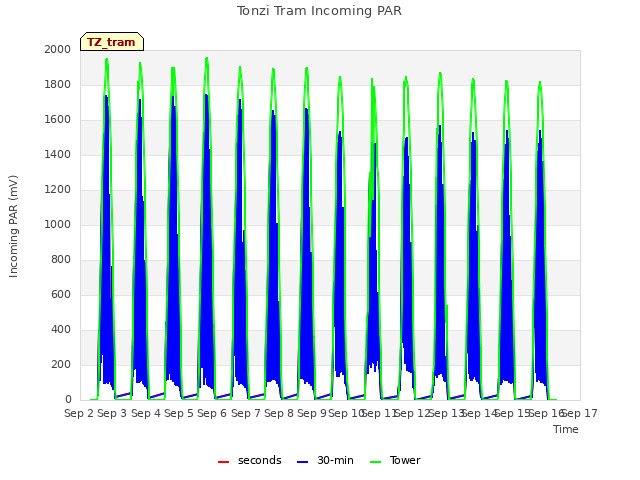Viewport: 640px width, 480px height.
Task: Click the 800 y-axis tick label
Action: pyautogui.click(x=61, y=260)
